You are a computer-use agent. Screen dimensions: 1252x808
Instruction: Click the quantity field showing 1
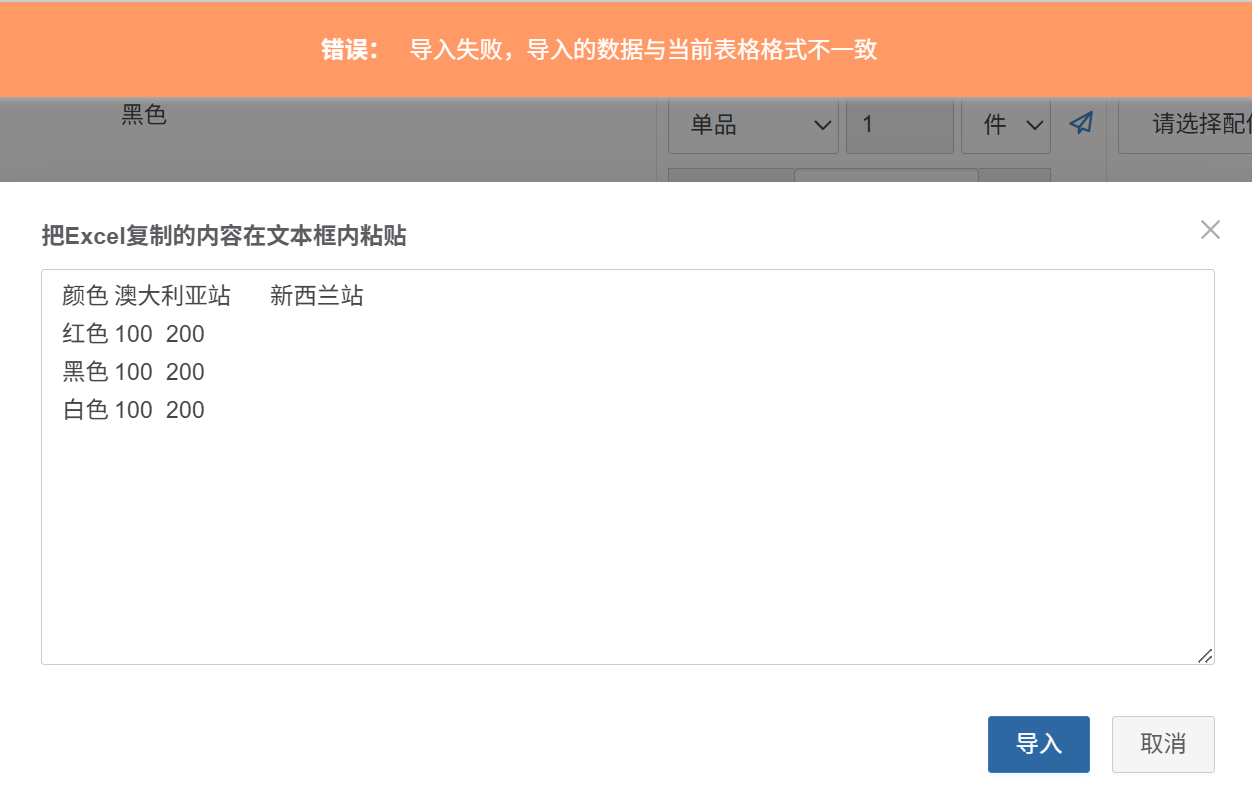(x=899, y=125)
